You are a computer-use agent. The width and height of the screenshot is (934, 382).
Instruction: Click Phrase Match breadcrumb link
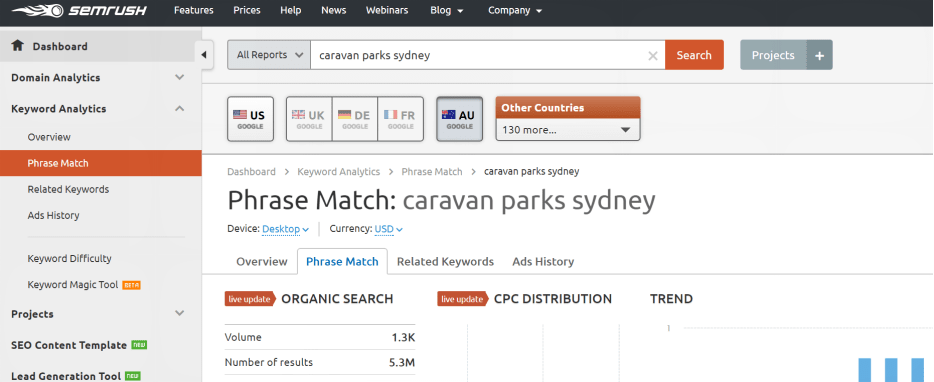[432, 172]
